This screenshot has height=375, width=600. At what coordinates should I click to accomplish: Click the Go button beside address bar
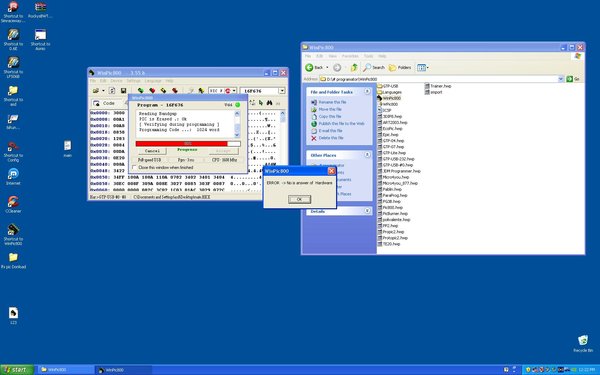pyautogui.click(x=573, y=79)
